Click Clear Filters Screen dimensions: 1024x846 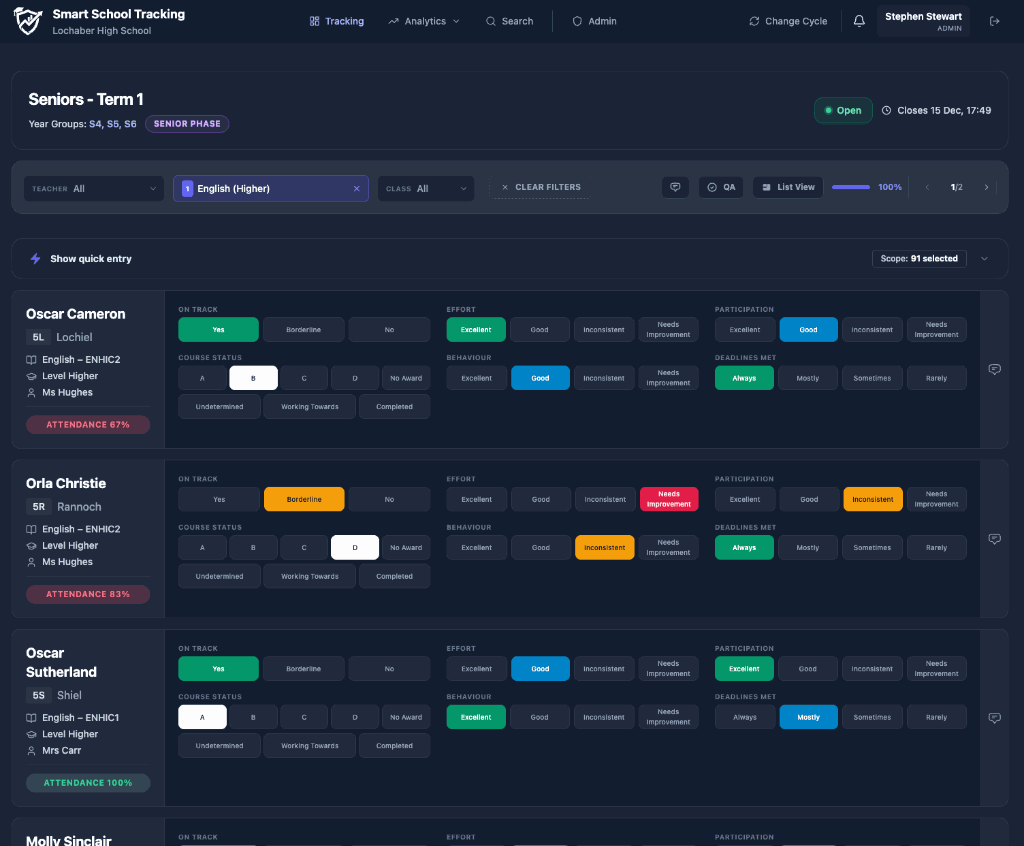(x=541, y=187)
